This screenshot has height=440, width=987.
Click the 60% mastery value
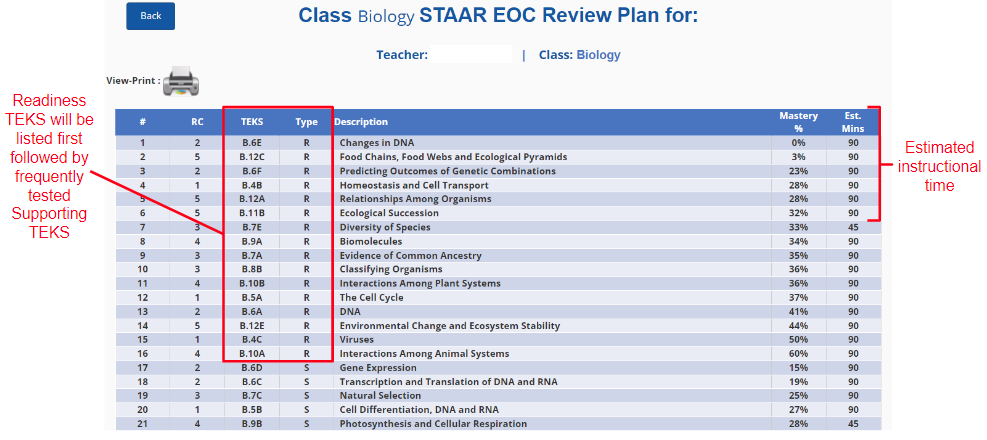[799, 354]
